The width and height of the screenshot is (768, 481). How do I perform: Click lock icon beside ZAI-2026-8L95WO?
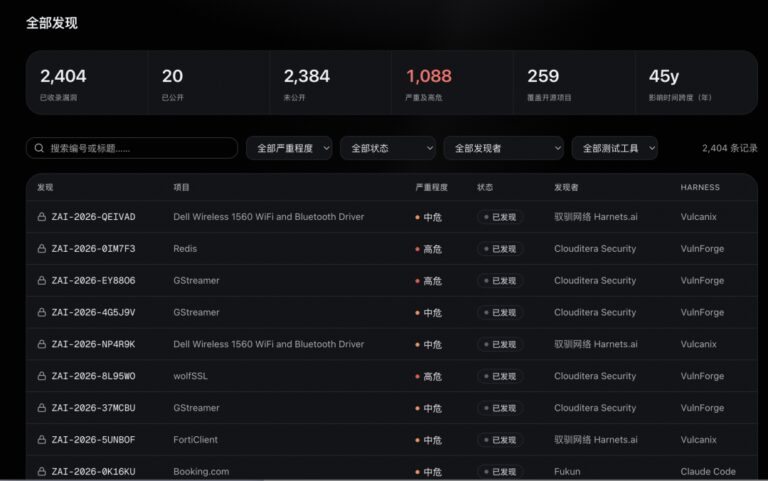tap(42, 376)
